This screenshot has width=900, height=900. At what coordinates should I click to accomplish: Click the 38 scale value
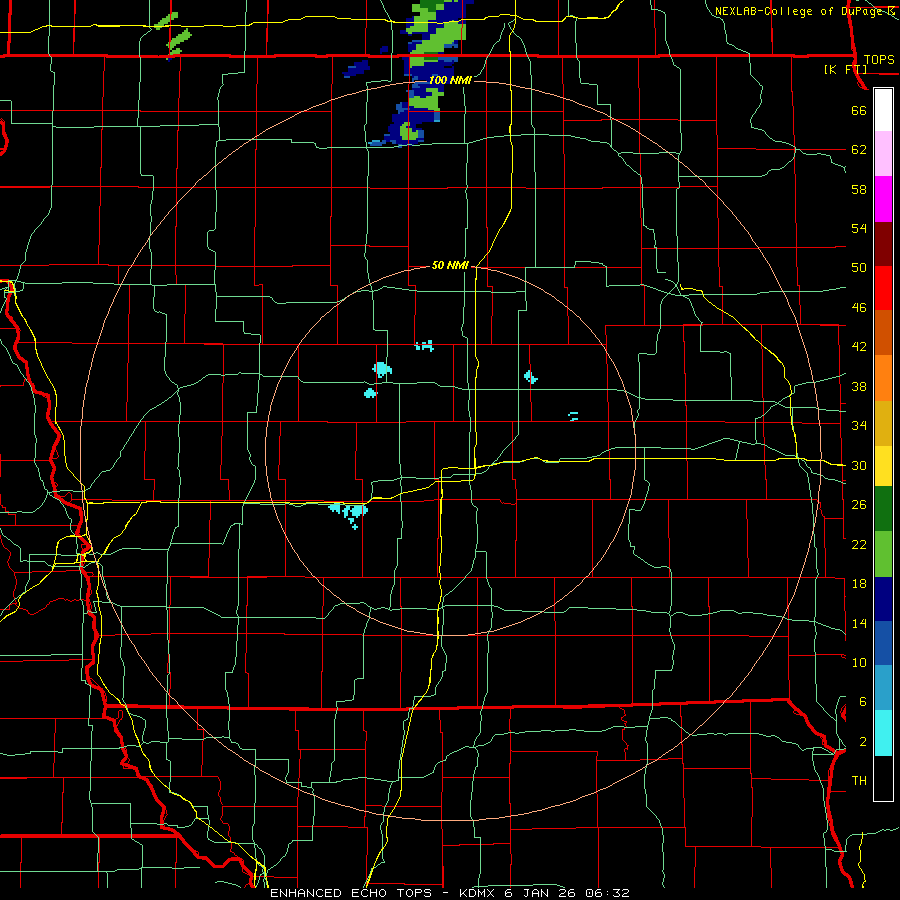tap(859, 386)
